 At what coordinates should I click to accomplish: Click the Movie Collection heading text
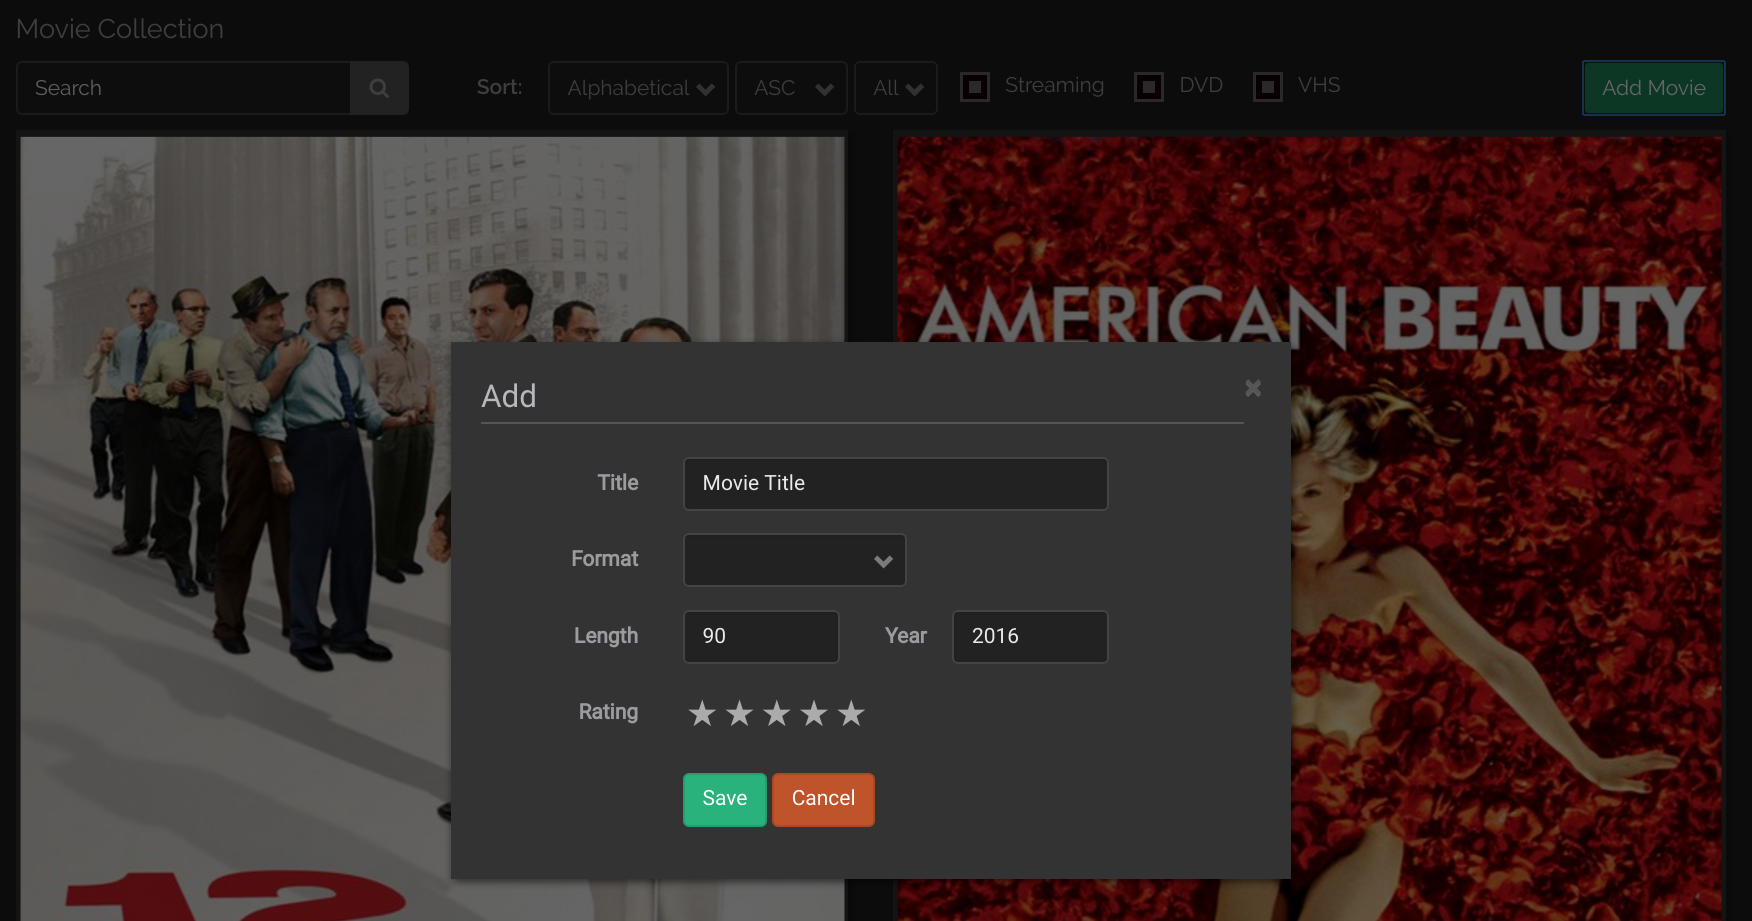[120, 29]
